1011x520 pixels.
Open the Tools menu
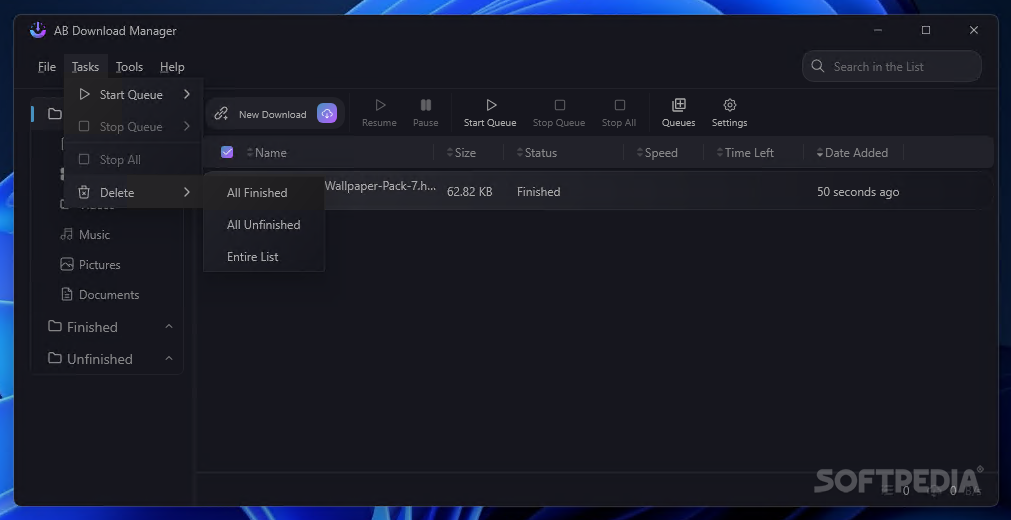point(129,67)
